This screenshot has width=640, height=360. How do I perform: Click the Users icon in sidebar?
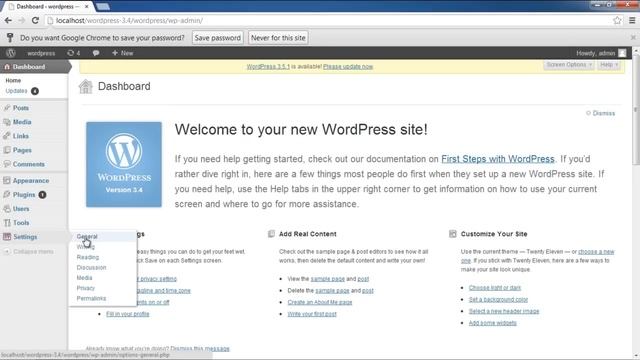coord(7,209)
